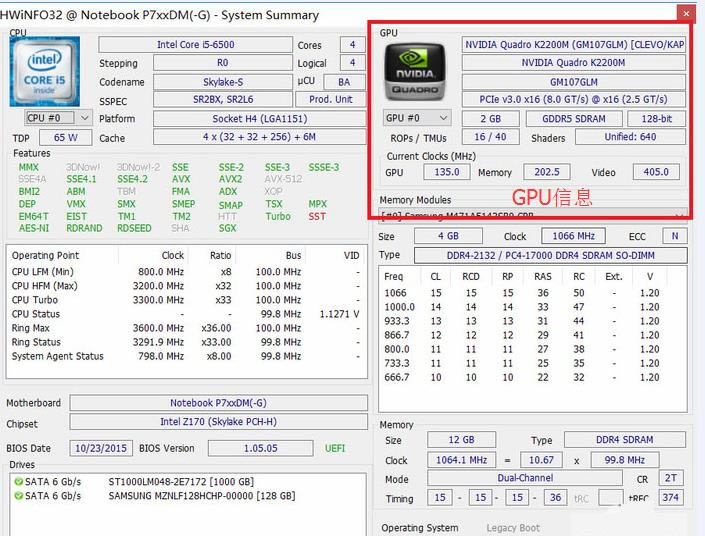The image size is (705, 536).
Task: Click the Unified: 640 shaders field
Action: tap(630, 137)
